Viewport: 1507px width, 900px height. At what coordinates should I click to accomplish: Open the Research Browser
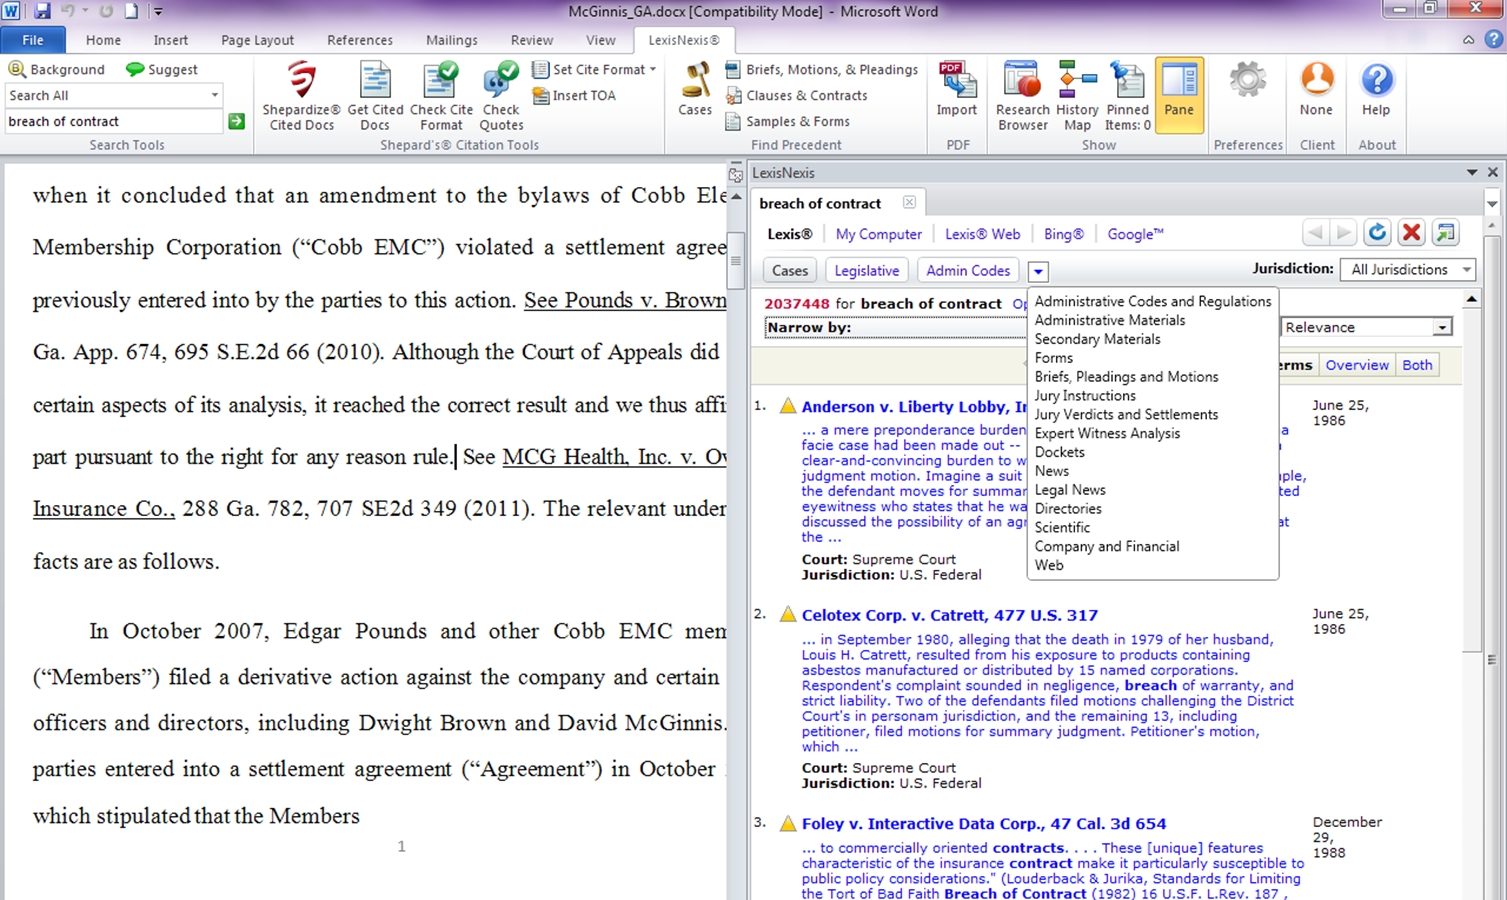coord(1022,96)
